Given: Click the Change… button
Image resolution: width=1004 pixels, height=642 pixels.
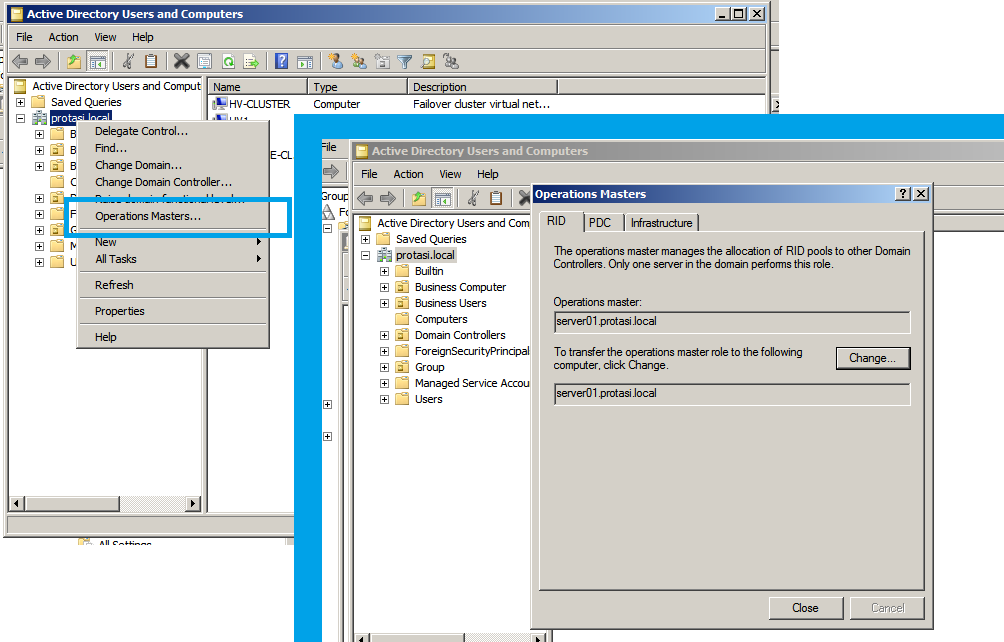Looking at the screenshot, I should pos(873,358).
